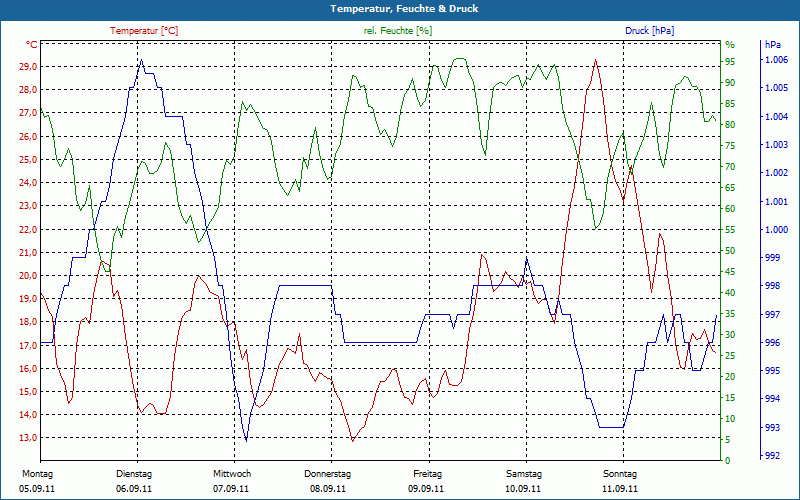
Task: Click the '997' pressure axis value
Action: [x=772, y=314]
